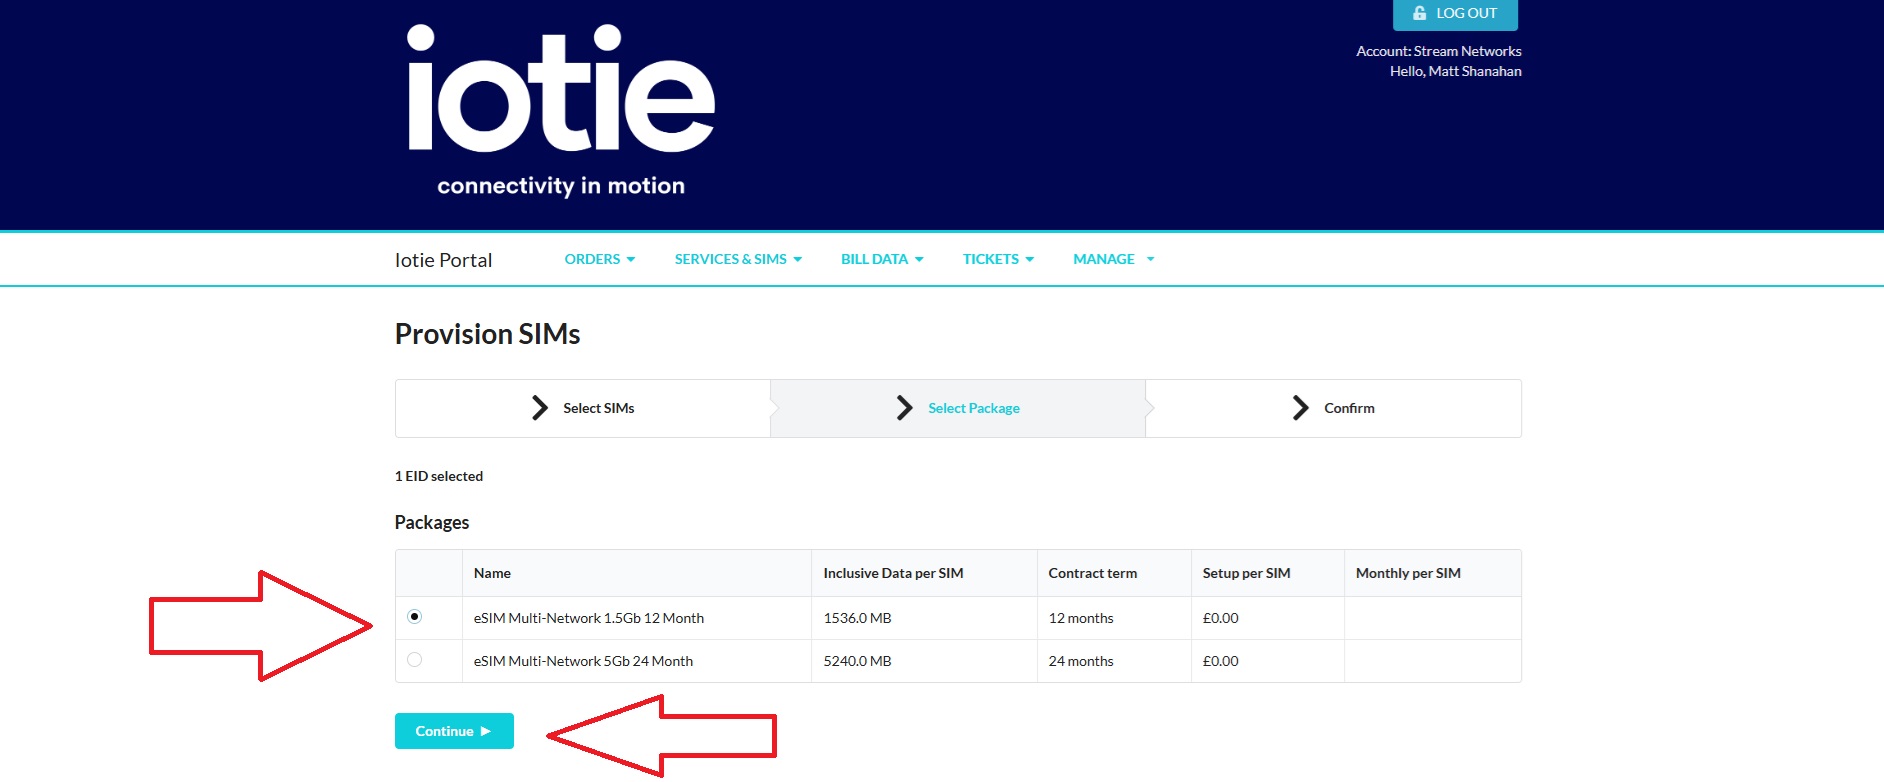Go to the Confirm step
Viewport: 1884px width, 782px height.
(1348, 408)
